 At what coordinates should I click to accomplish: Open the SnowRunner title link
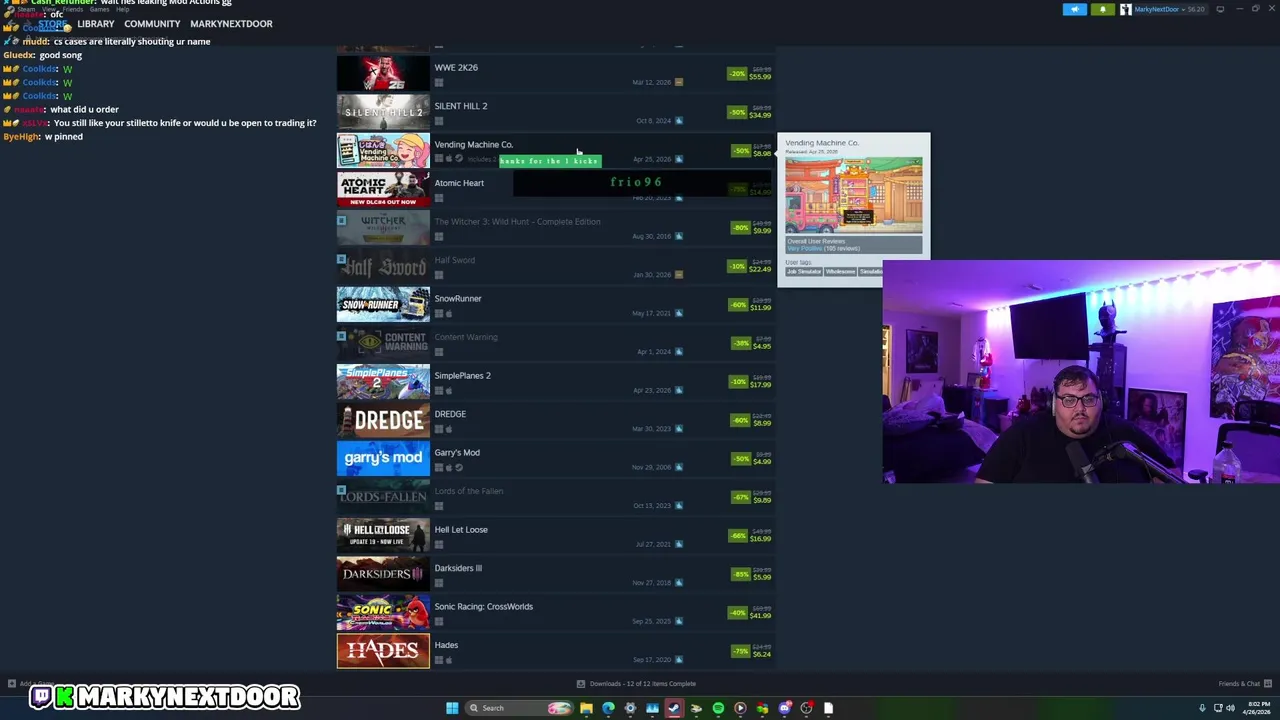point(457,299)
